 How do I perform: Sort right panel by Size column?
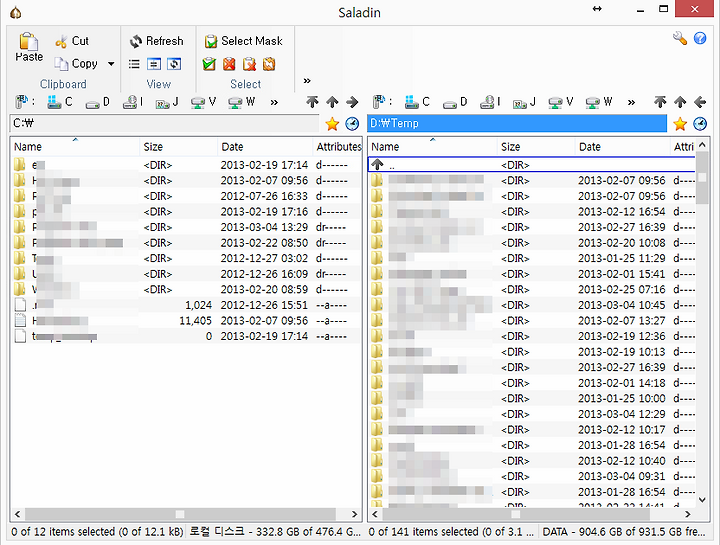coord(536,147)
